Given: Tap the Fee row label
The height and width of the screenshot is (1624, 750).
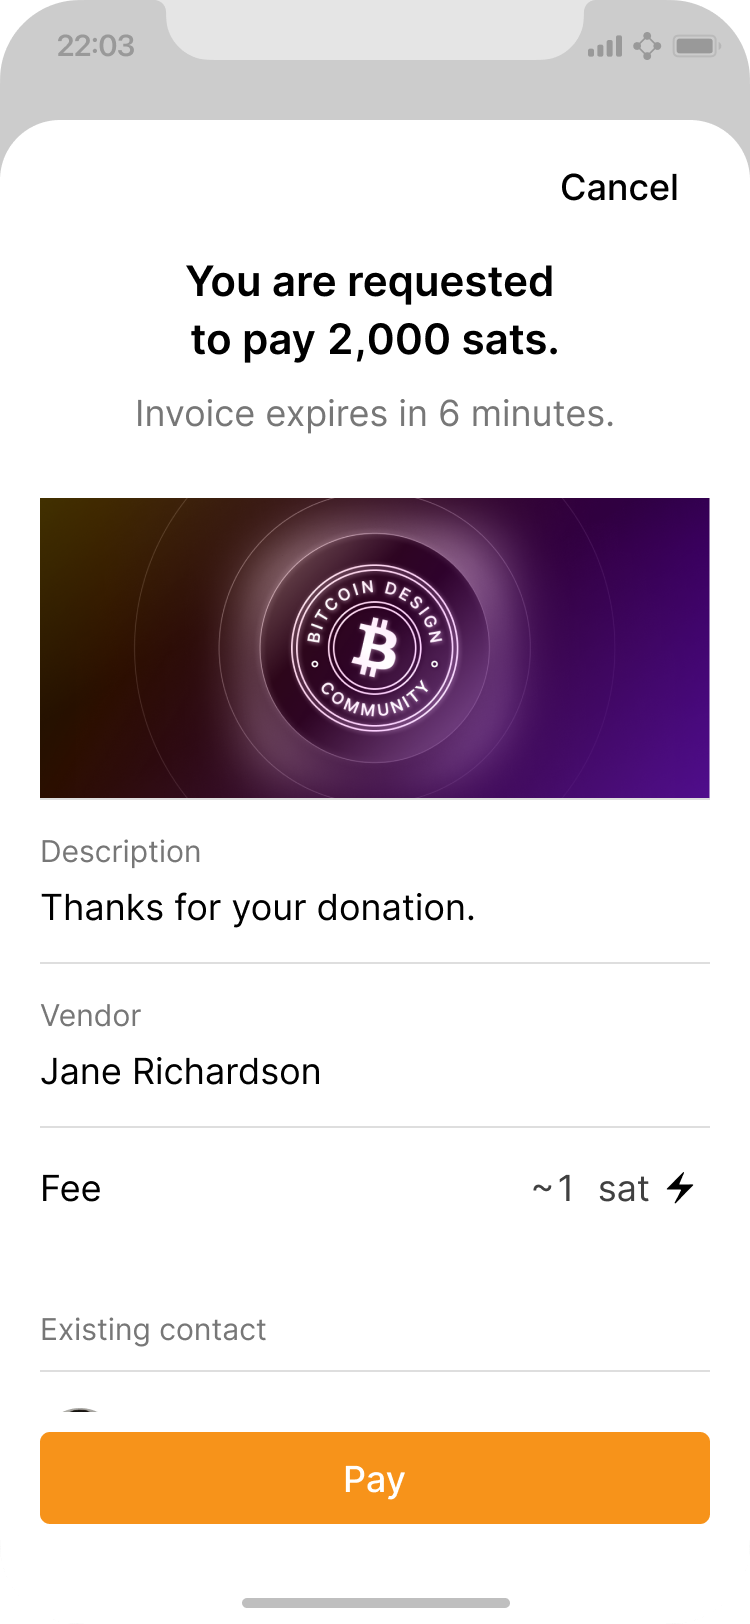Looking at the screenshot, I should [71, 1188].
